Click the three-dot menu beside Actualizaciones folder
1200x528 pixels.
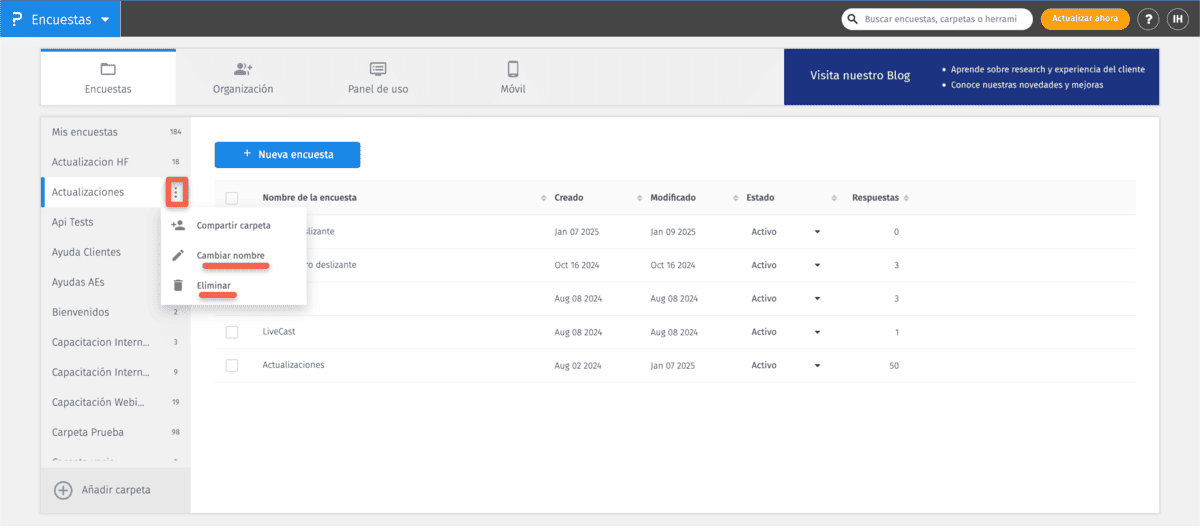point(176,192)
